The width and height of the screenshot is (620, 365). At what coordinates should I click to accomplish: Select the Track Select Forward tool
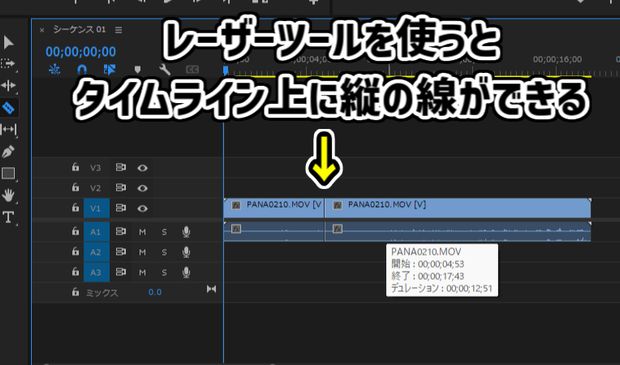coord(8,64)
